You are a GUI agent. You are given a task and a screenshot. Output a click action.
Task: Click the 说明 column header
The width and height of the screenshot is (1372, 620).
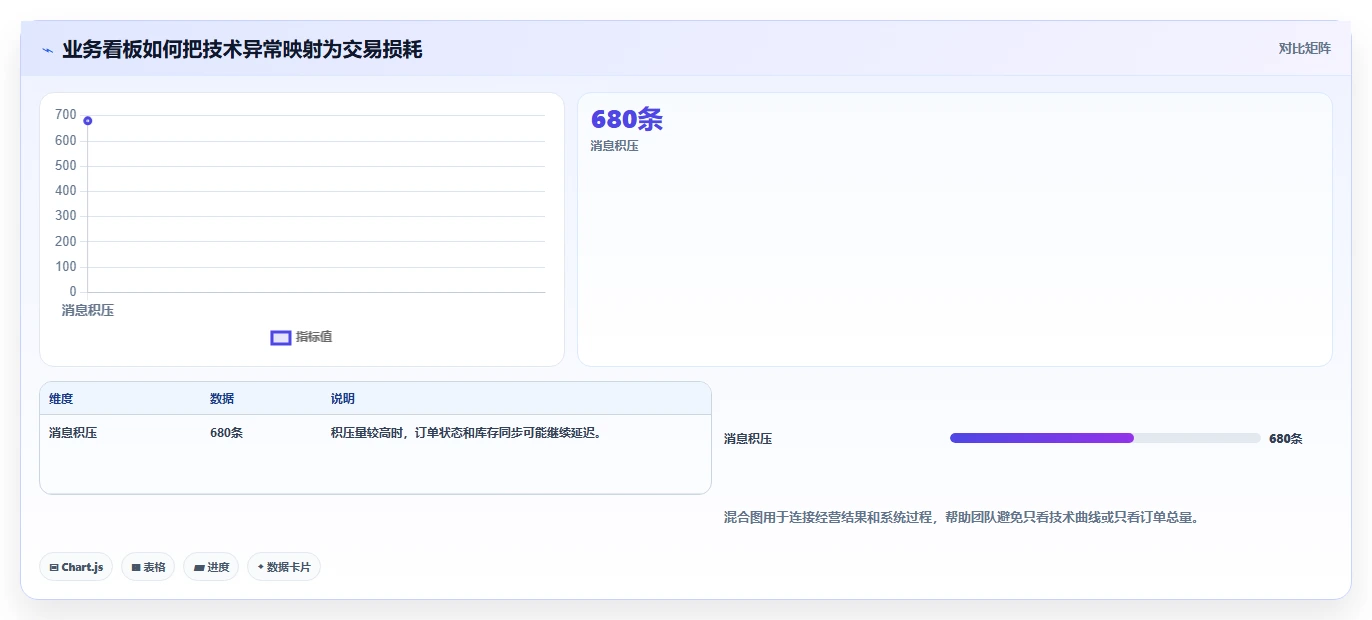pos(343,399)
